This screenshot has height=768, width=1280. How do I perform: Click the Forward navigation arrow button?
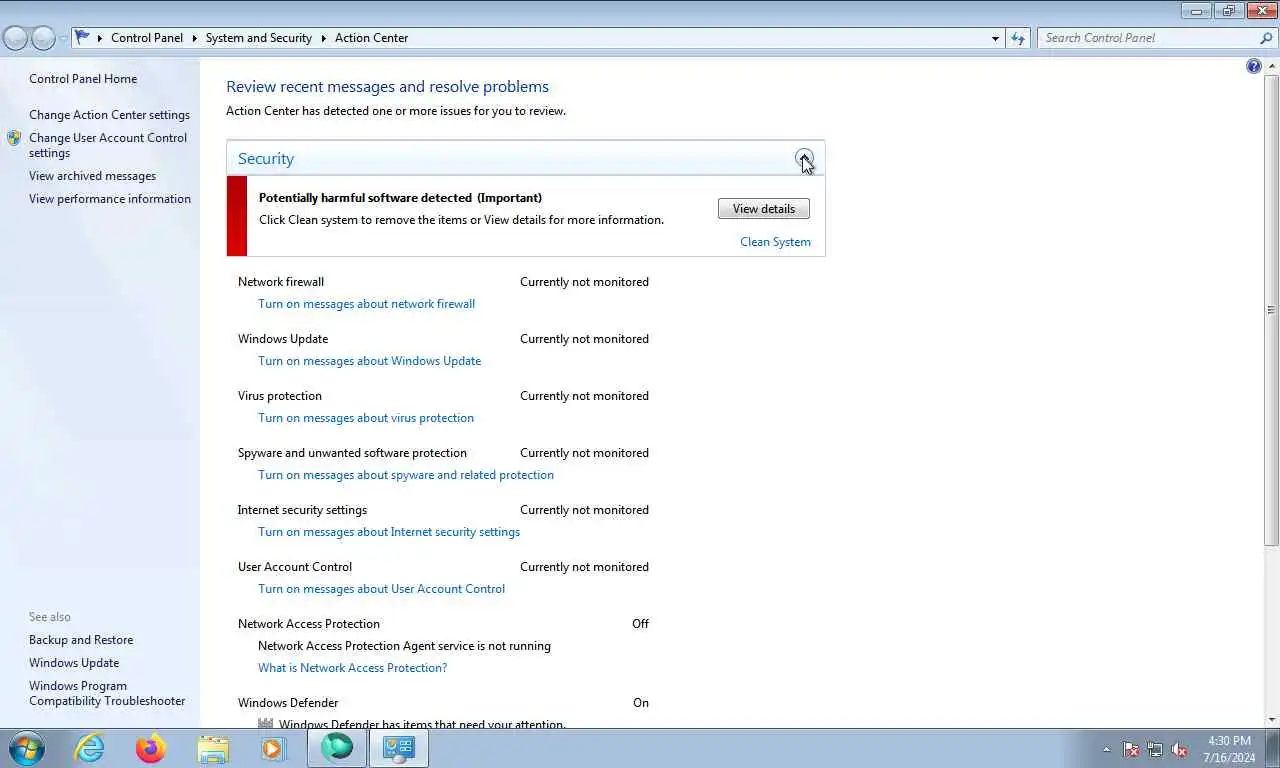[43, 38]
